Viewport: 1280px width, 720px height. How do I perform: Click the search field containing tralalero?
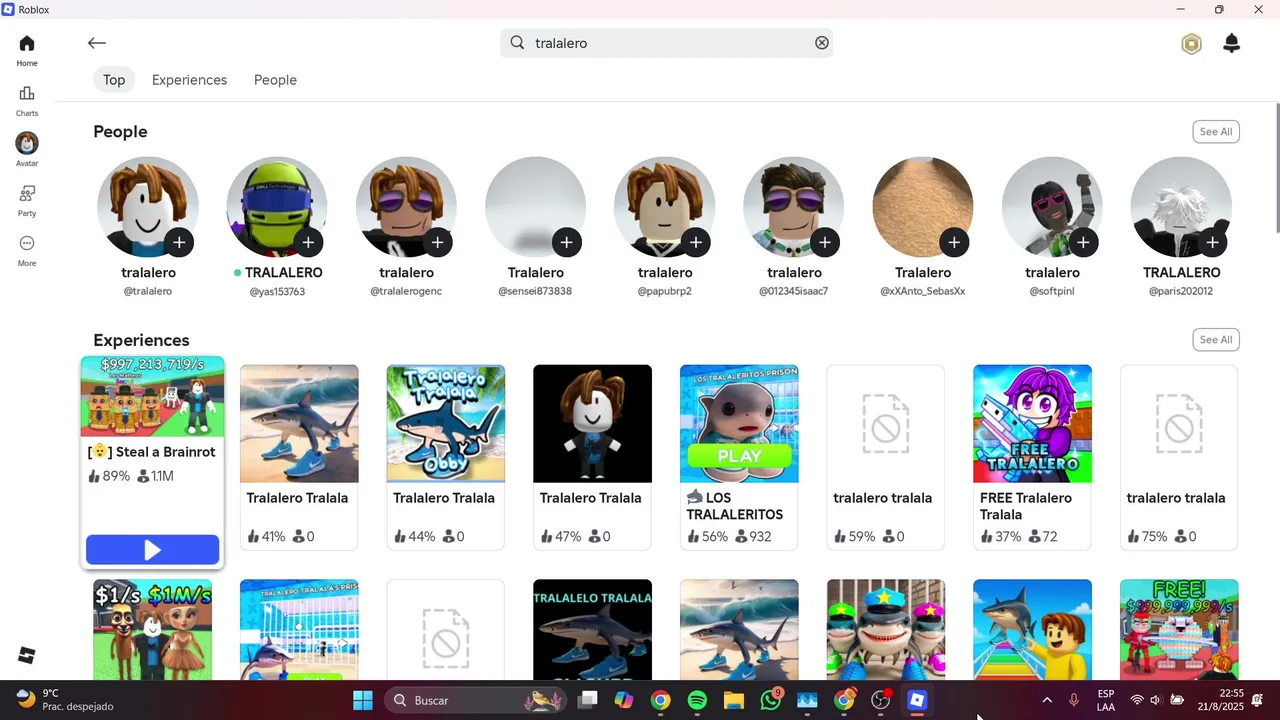(x=666, y=43)
